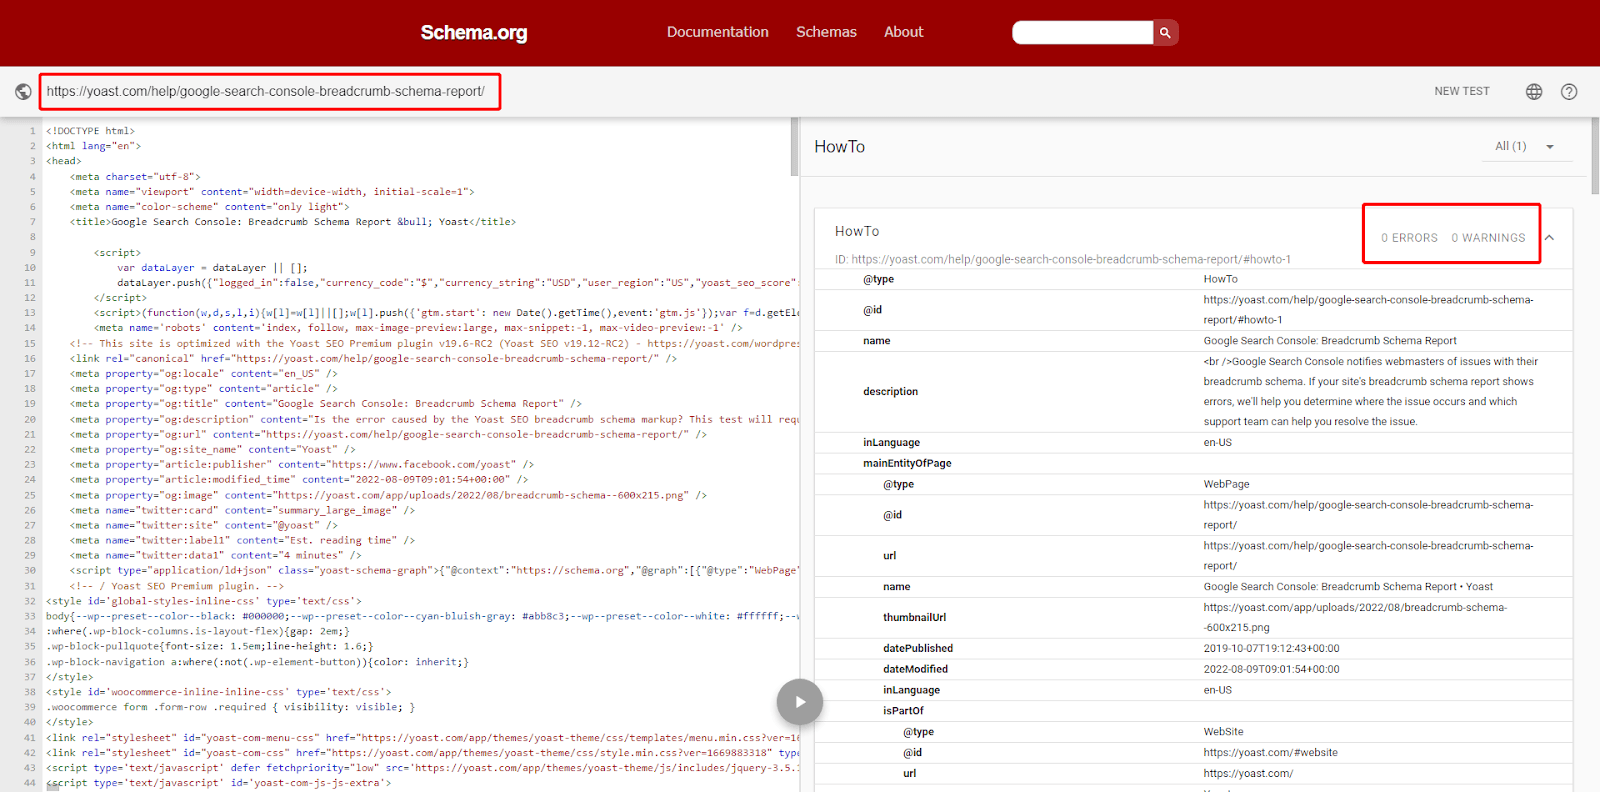Click code line 32 global-styles-inline-css style tag

click(204, 601)
